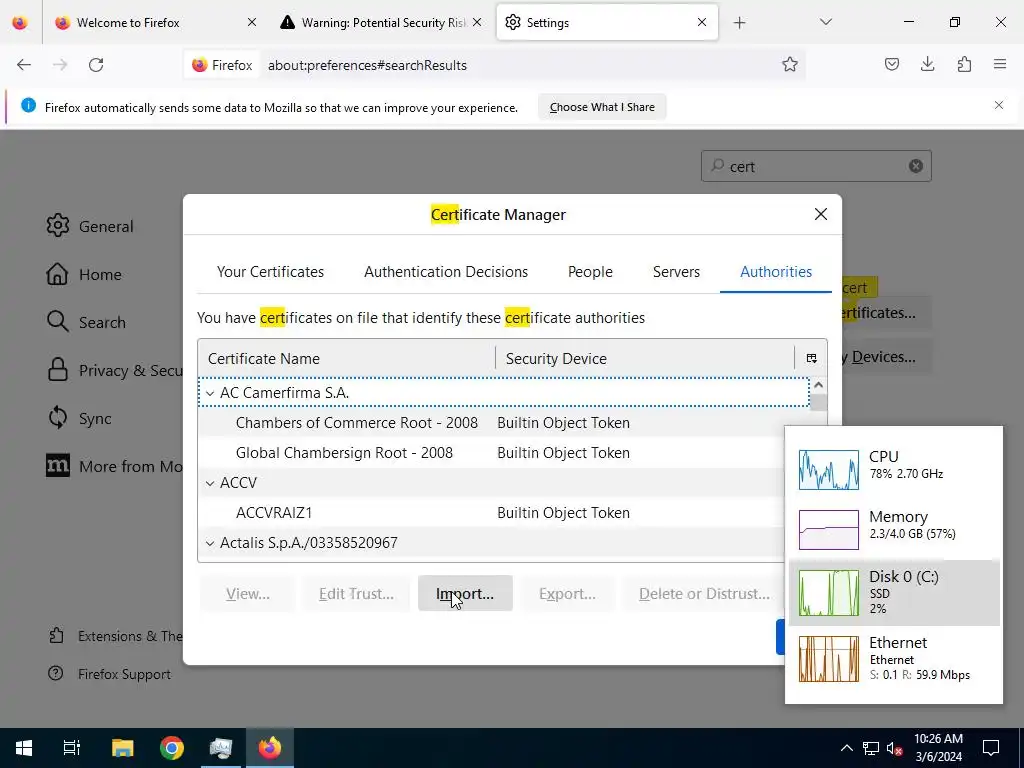Open the Firefox application menu
Image resolution: width=1024 pixels, height=768 pixels.
point(1000,65)
